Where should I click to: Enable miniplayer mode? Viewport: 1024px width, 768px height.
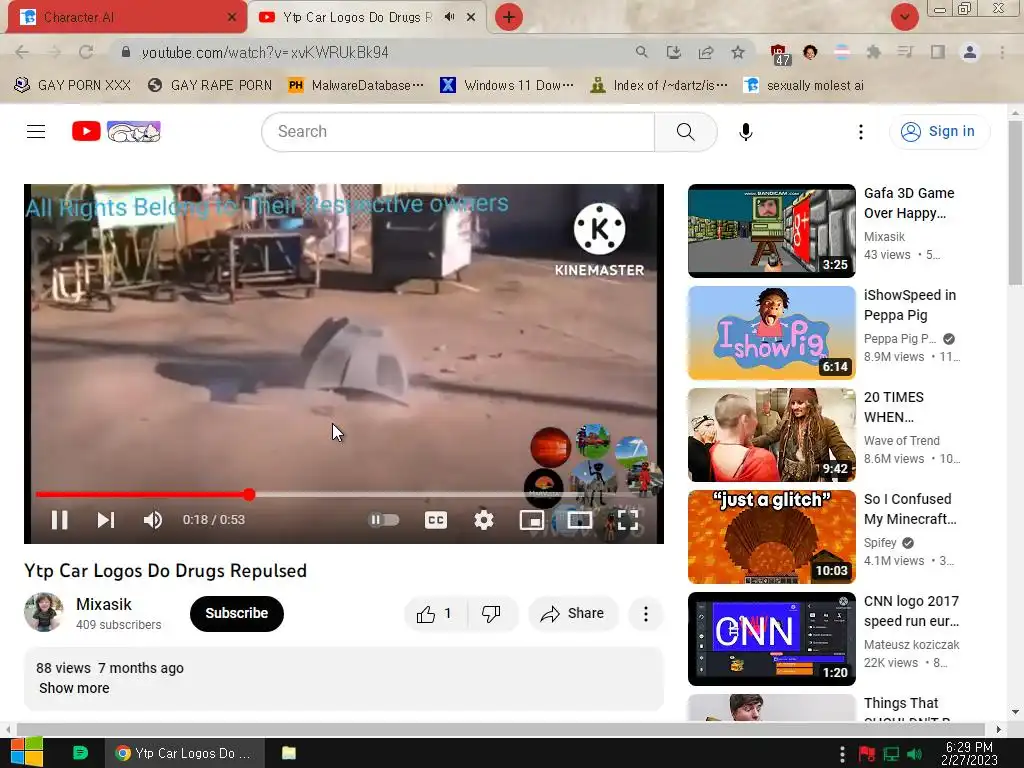[x=532, y=520]
